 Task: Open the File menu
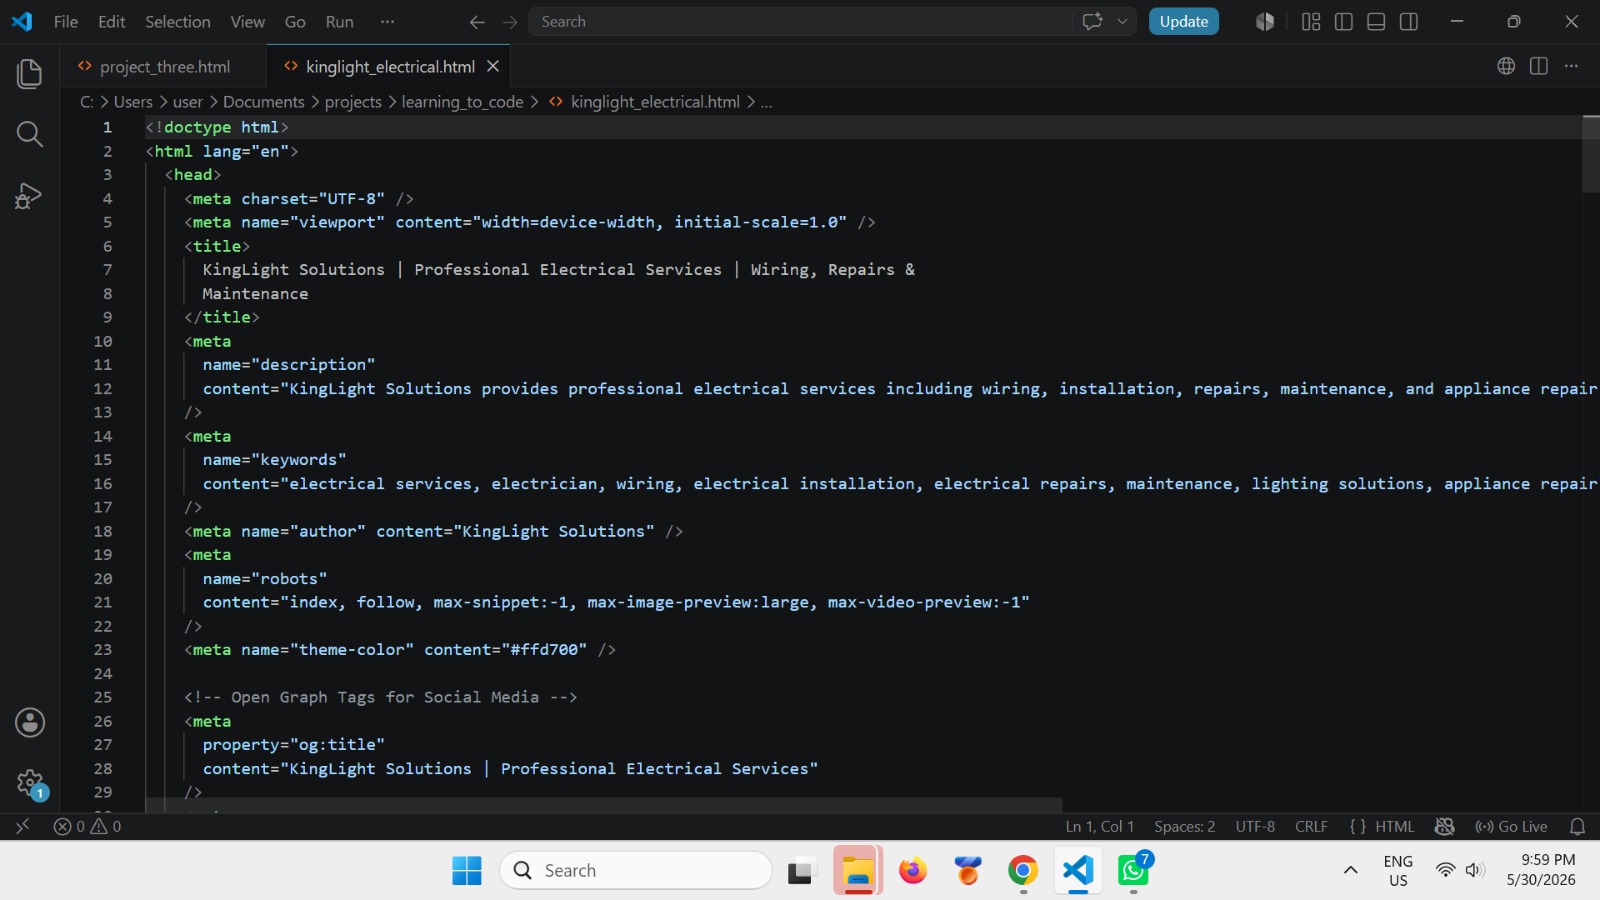coord(66,22)
